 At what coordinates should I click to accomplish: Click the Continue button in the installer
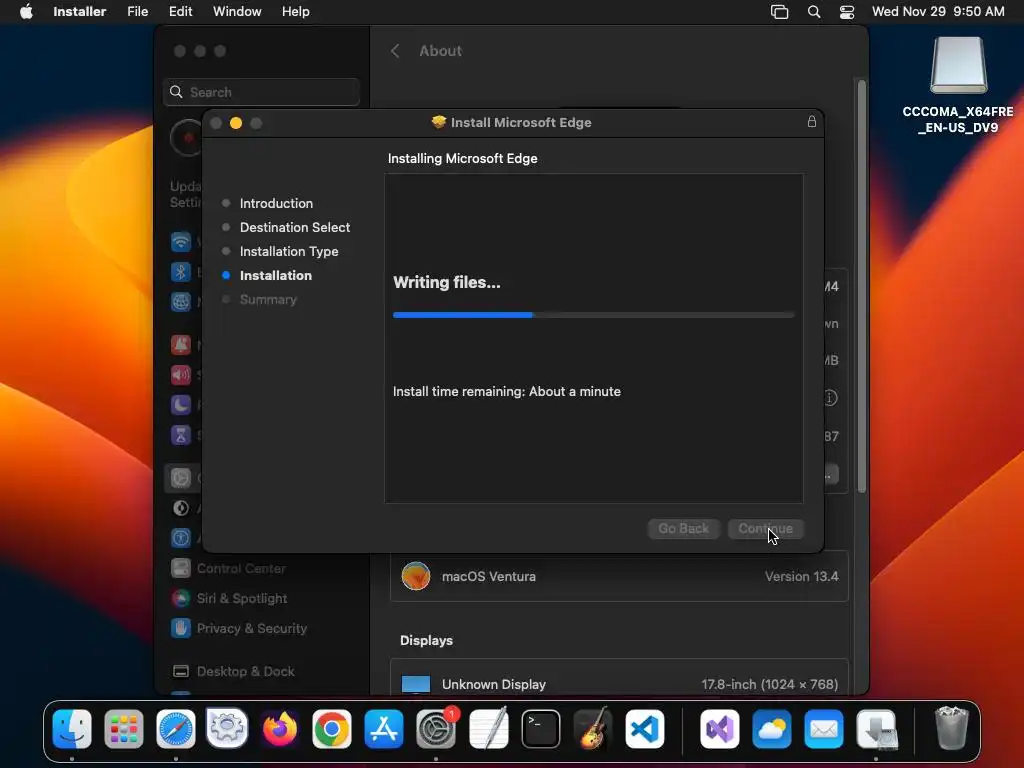pos(765,528)
